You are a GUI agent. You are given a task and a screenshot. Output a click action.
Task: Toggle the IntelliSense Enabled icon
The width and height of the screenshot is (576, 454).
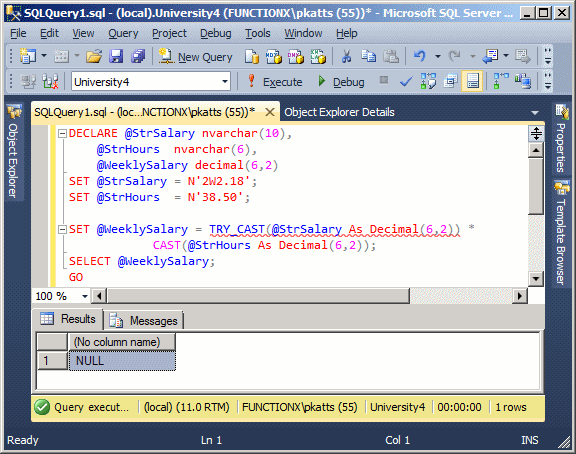point(472,81)
